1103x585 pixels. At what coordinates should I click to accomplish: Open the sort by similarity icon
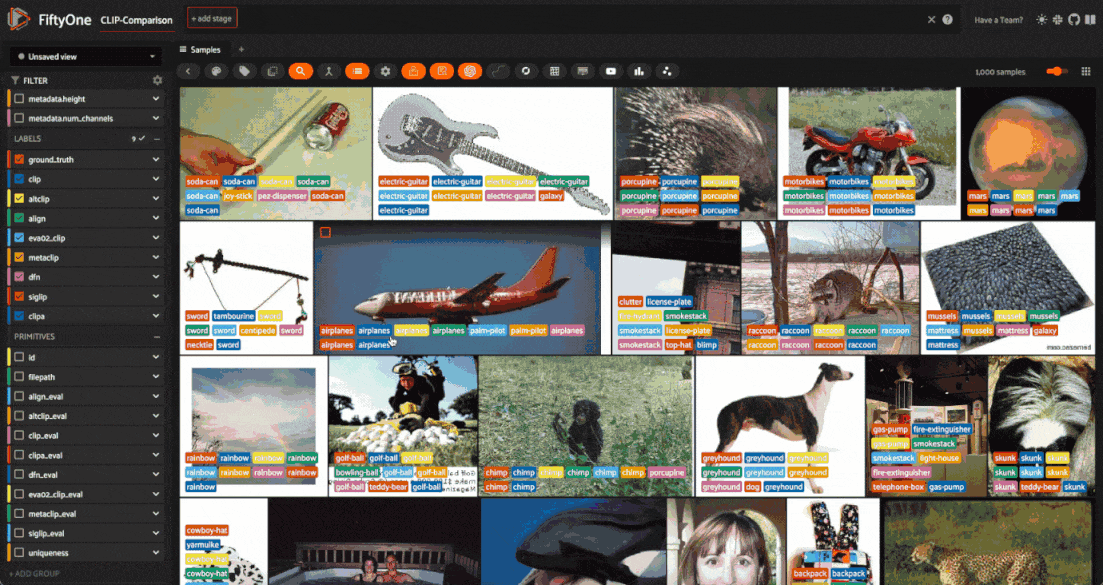coord(329,71)
